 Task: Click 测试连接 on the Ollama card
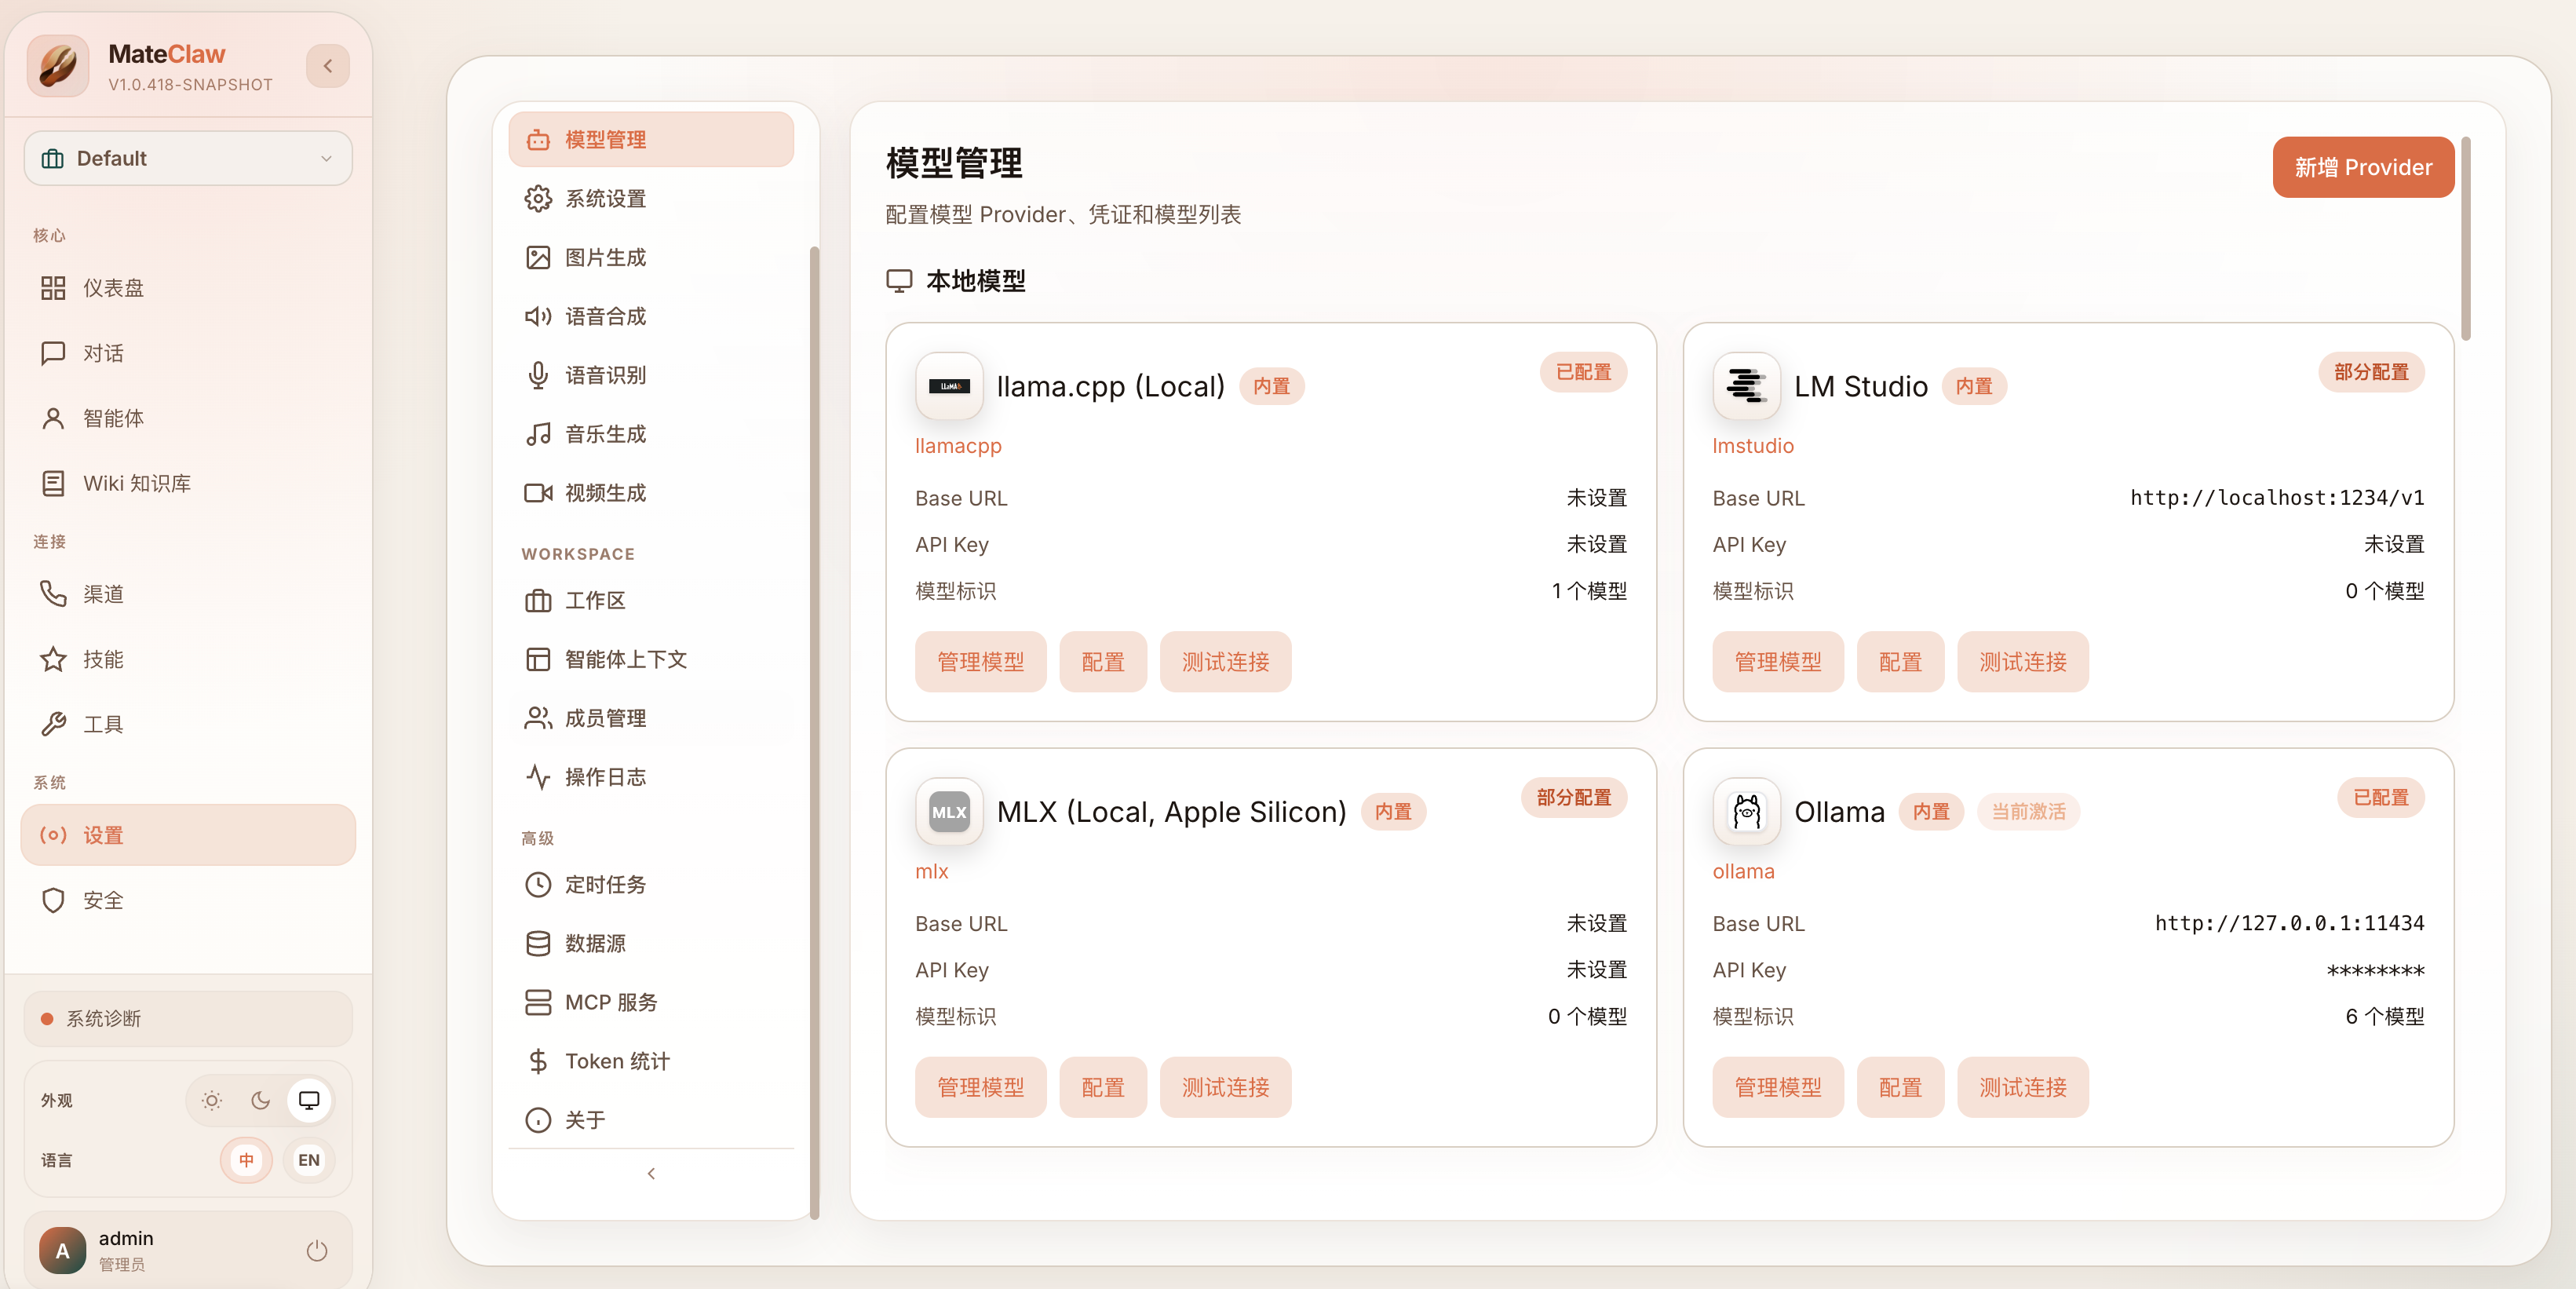point(2022,1087)
